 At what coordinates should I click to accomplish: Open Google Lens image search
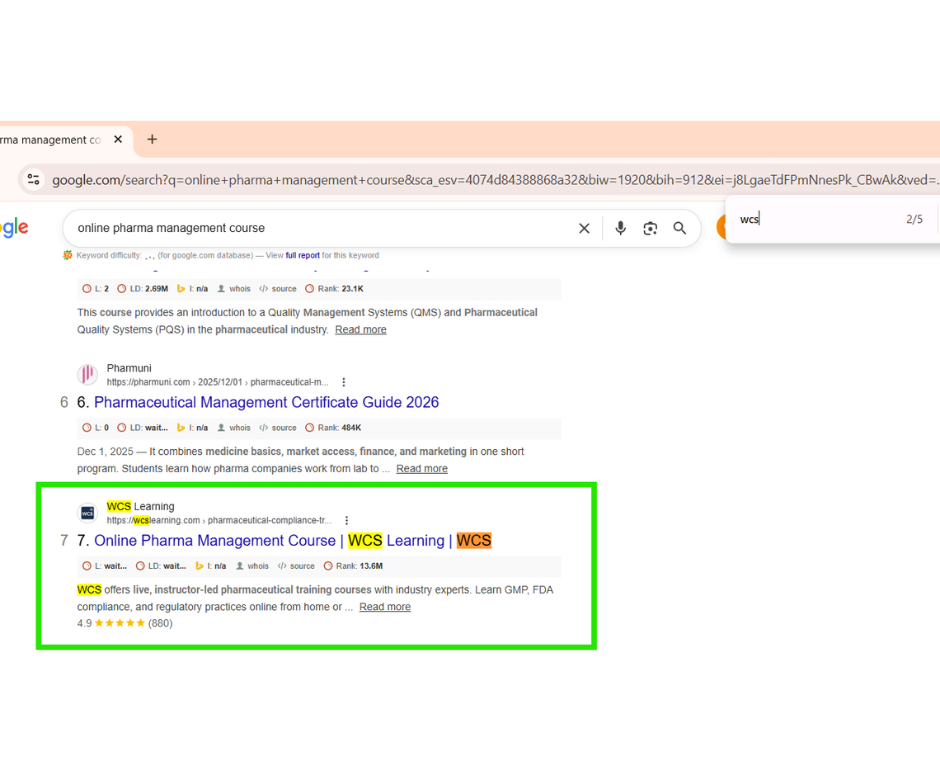point(650,228)
